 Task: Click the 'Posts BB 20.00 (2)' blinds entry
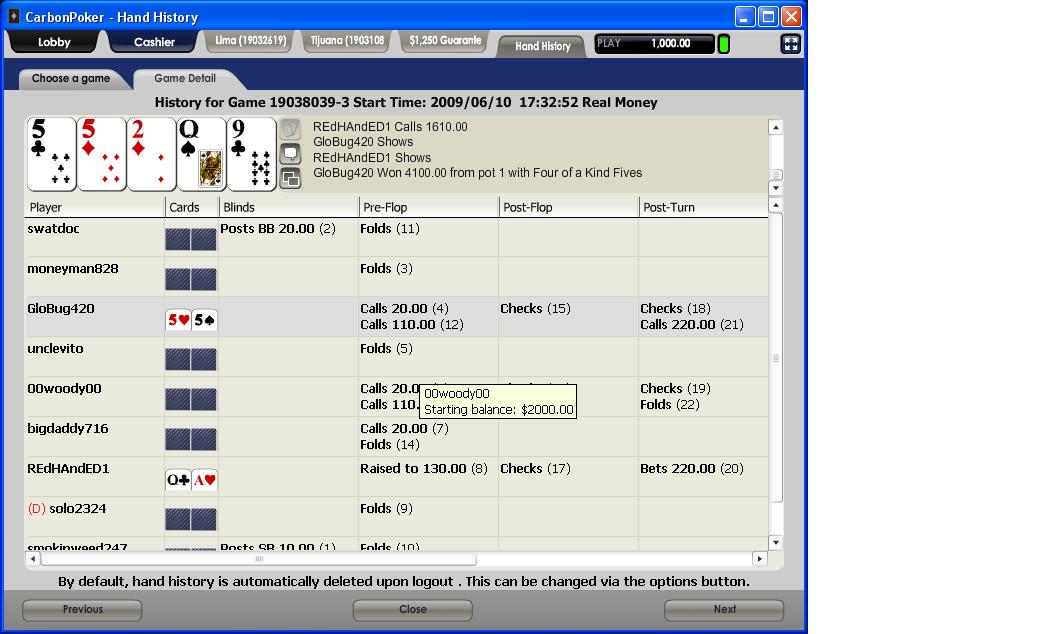click(x=278, y=228)
